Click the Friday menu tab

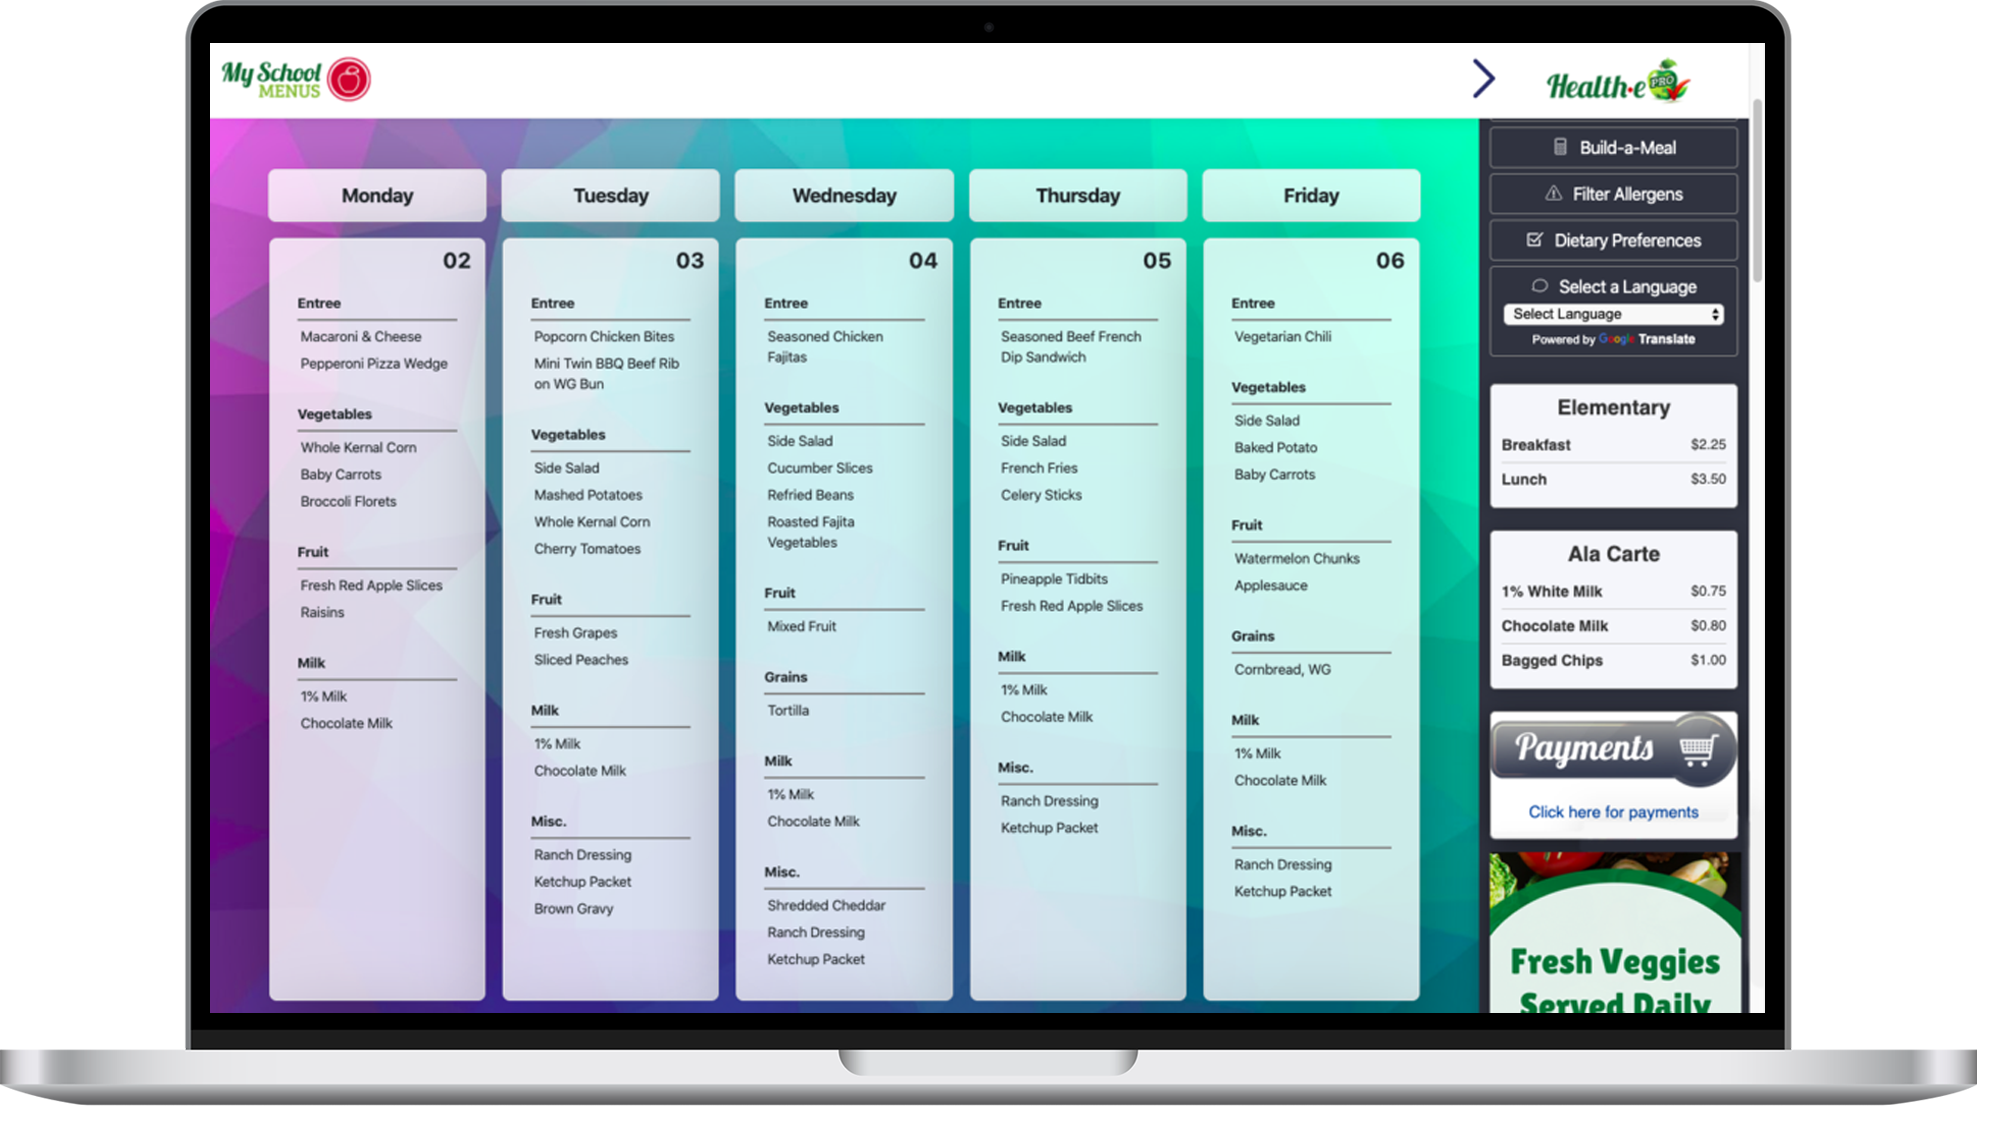click(1310, 195)
